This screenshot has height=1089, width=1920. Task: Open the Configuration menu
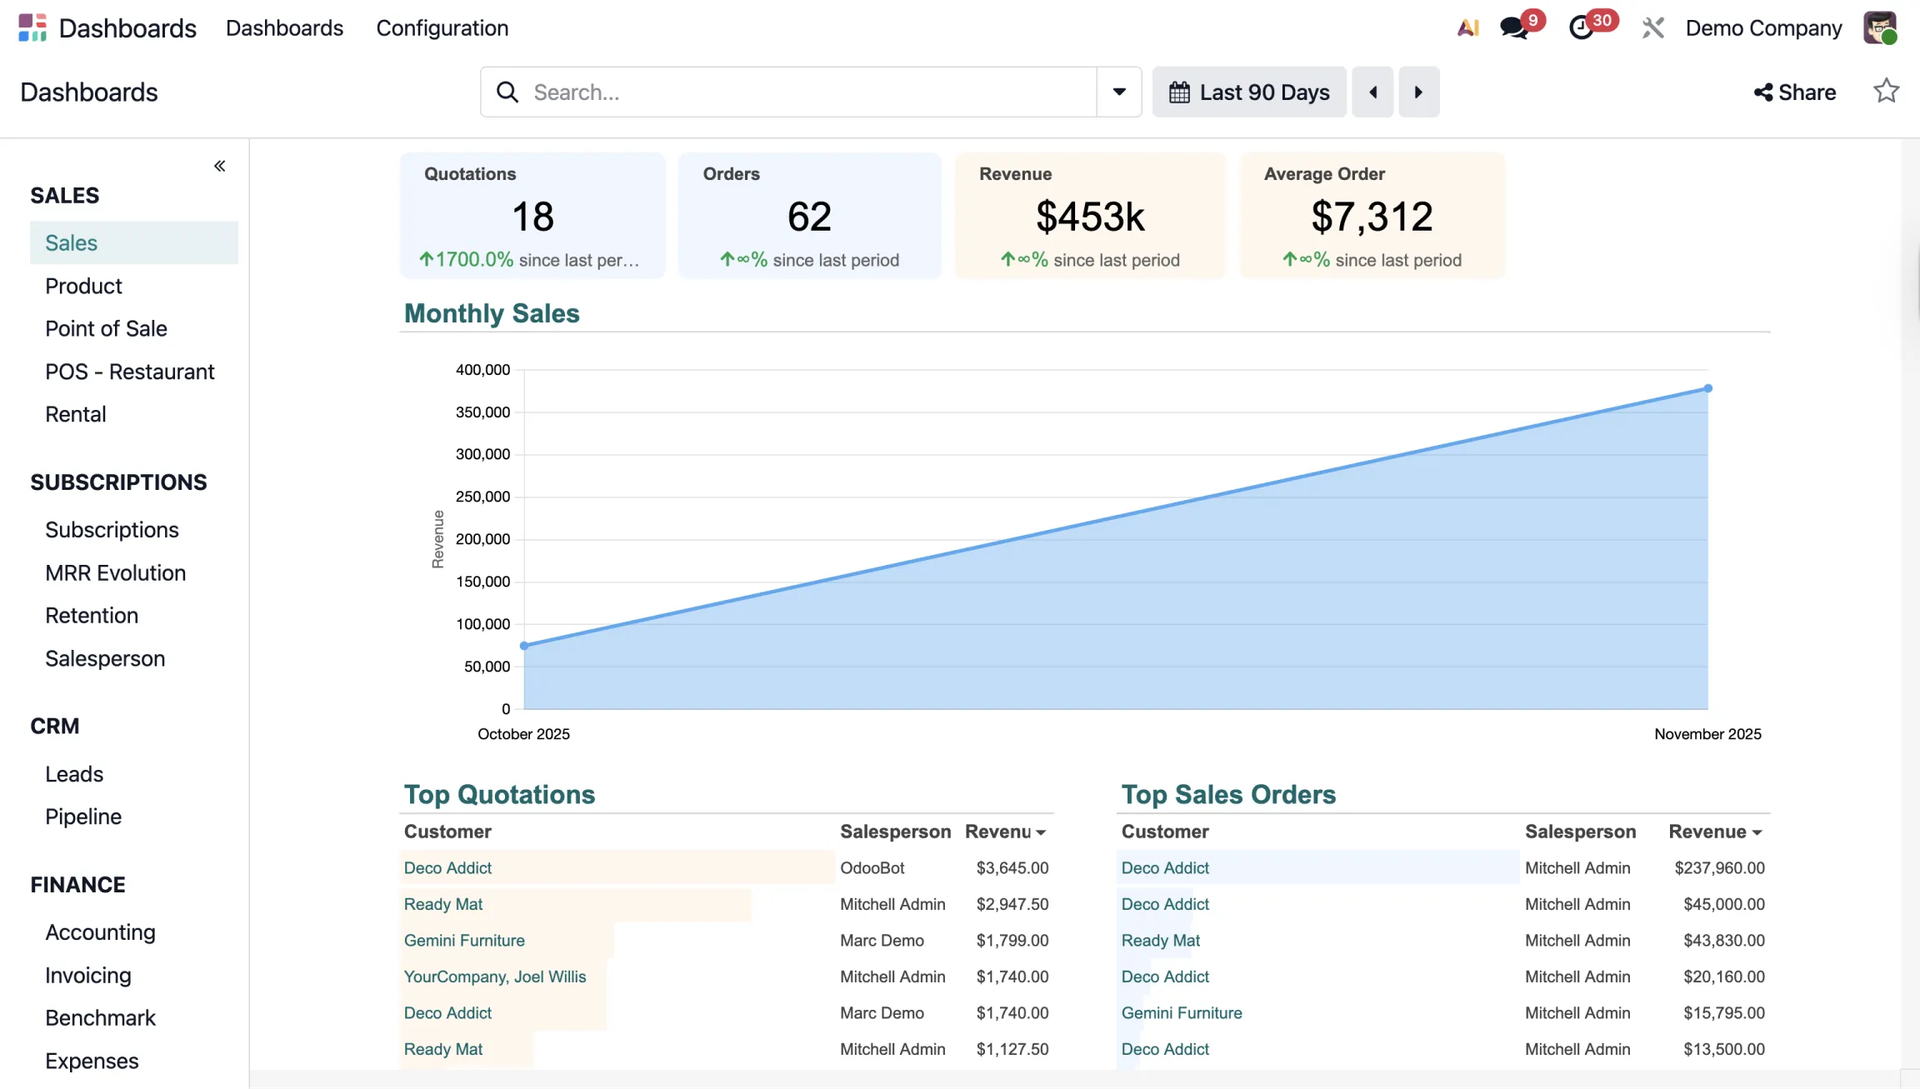442,28
